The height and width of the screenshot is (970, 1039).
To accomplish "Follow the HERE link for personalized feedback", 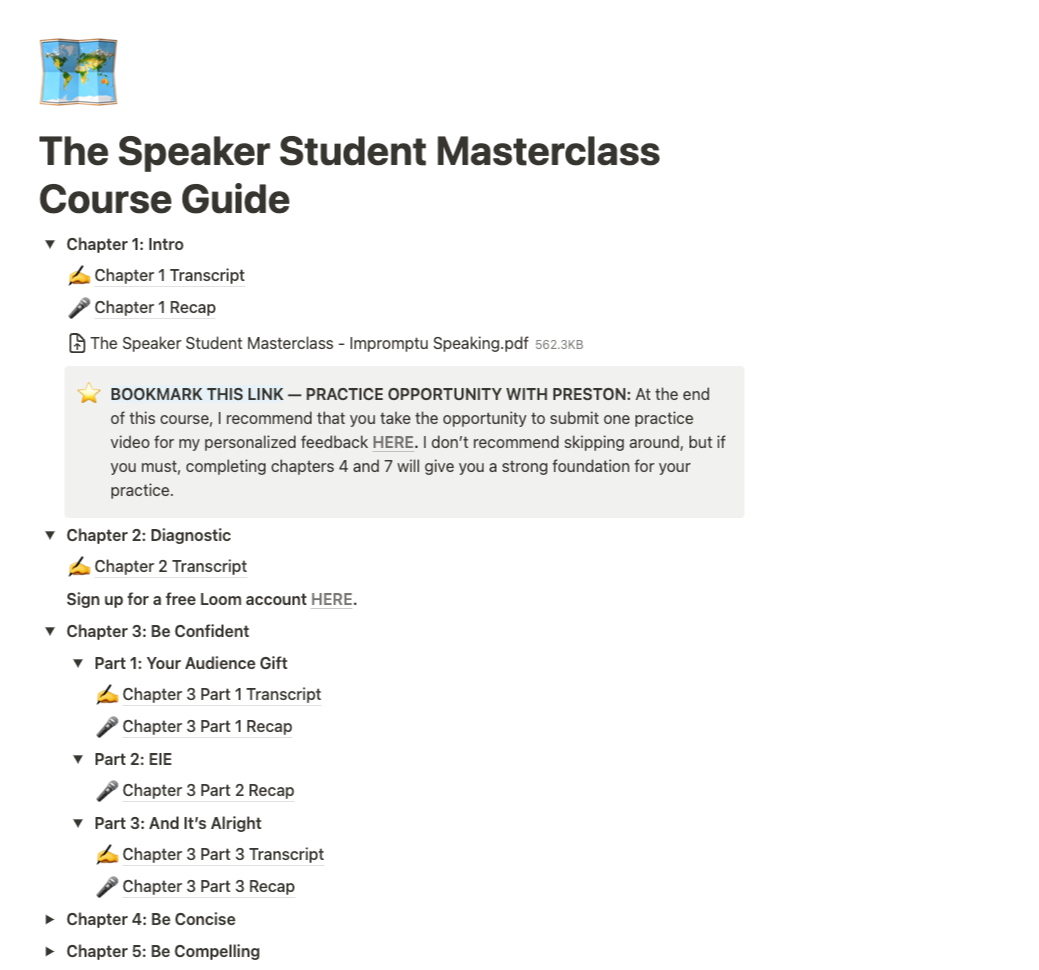I will 393,442.
